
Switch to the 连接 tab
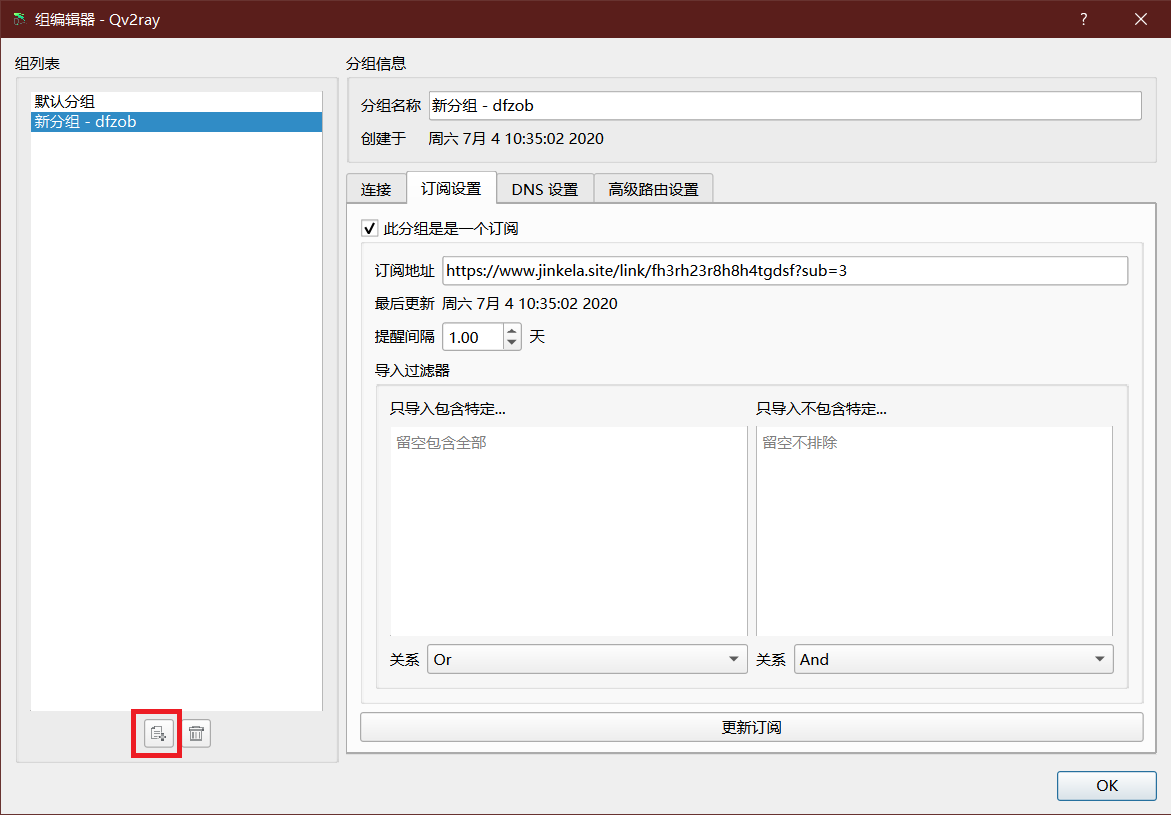pyautogui.click(x=376, y=189)
